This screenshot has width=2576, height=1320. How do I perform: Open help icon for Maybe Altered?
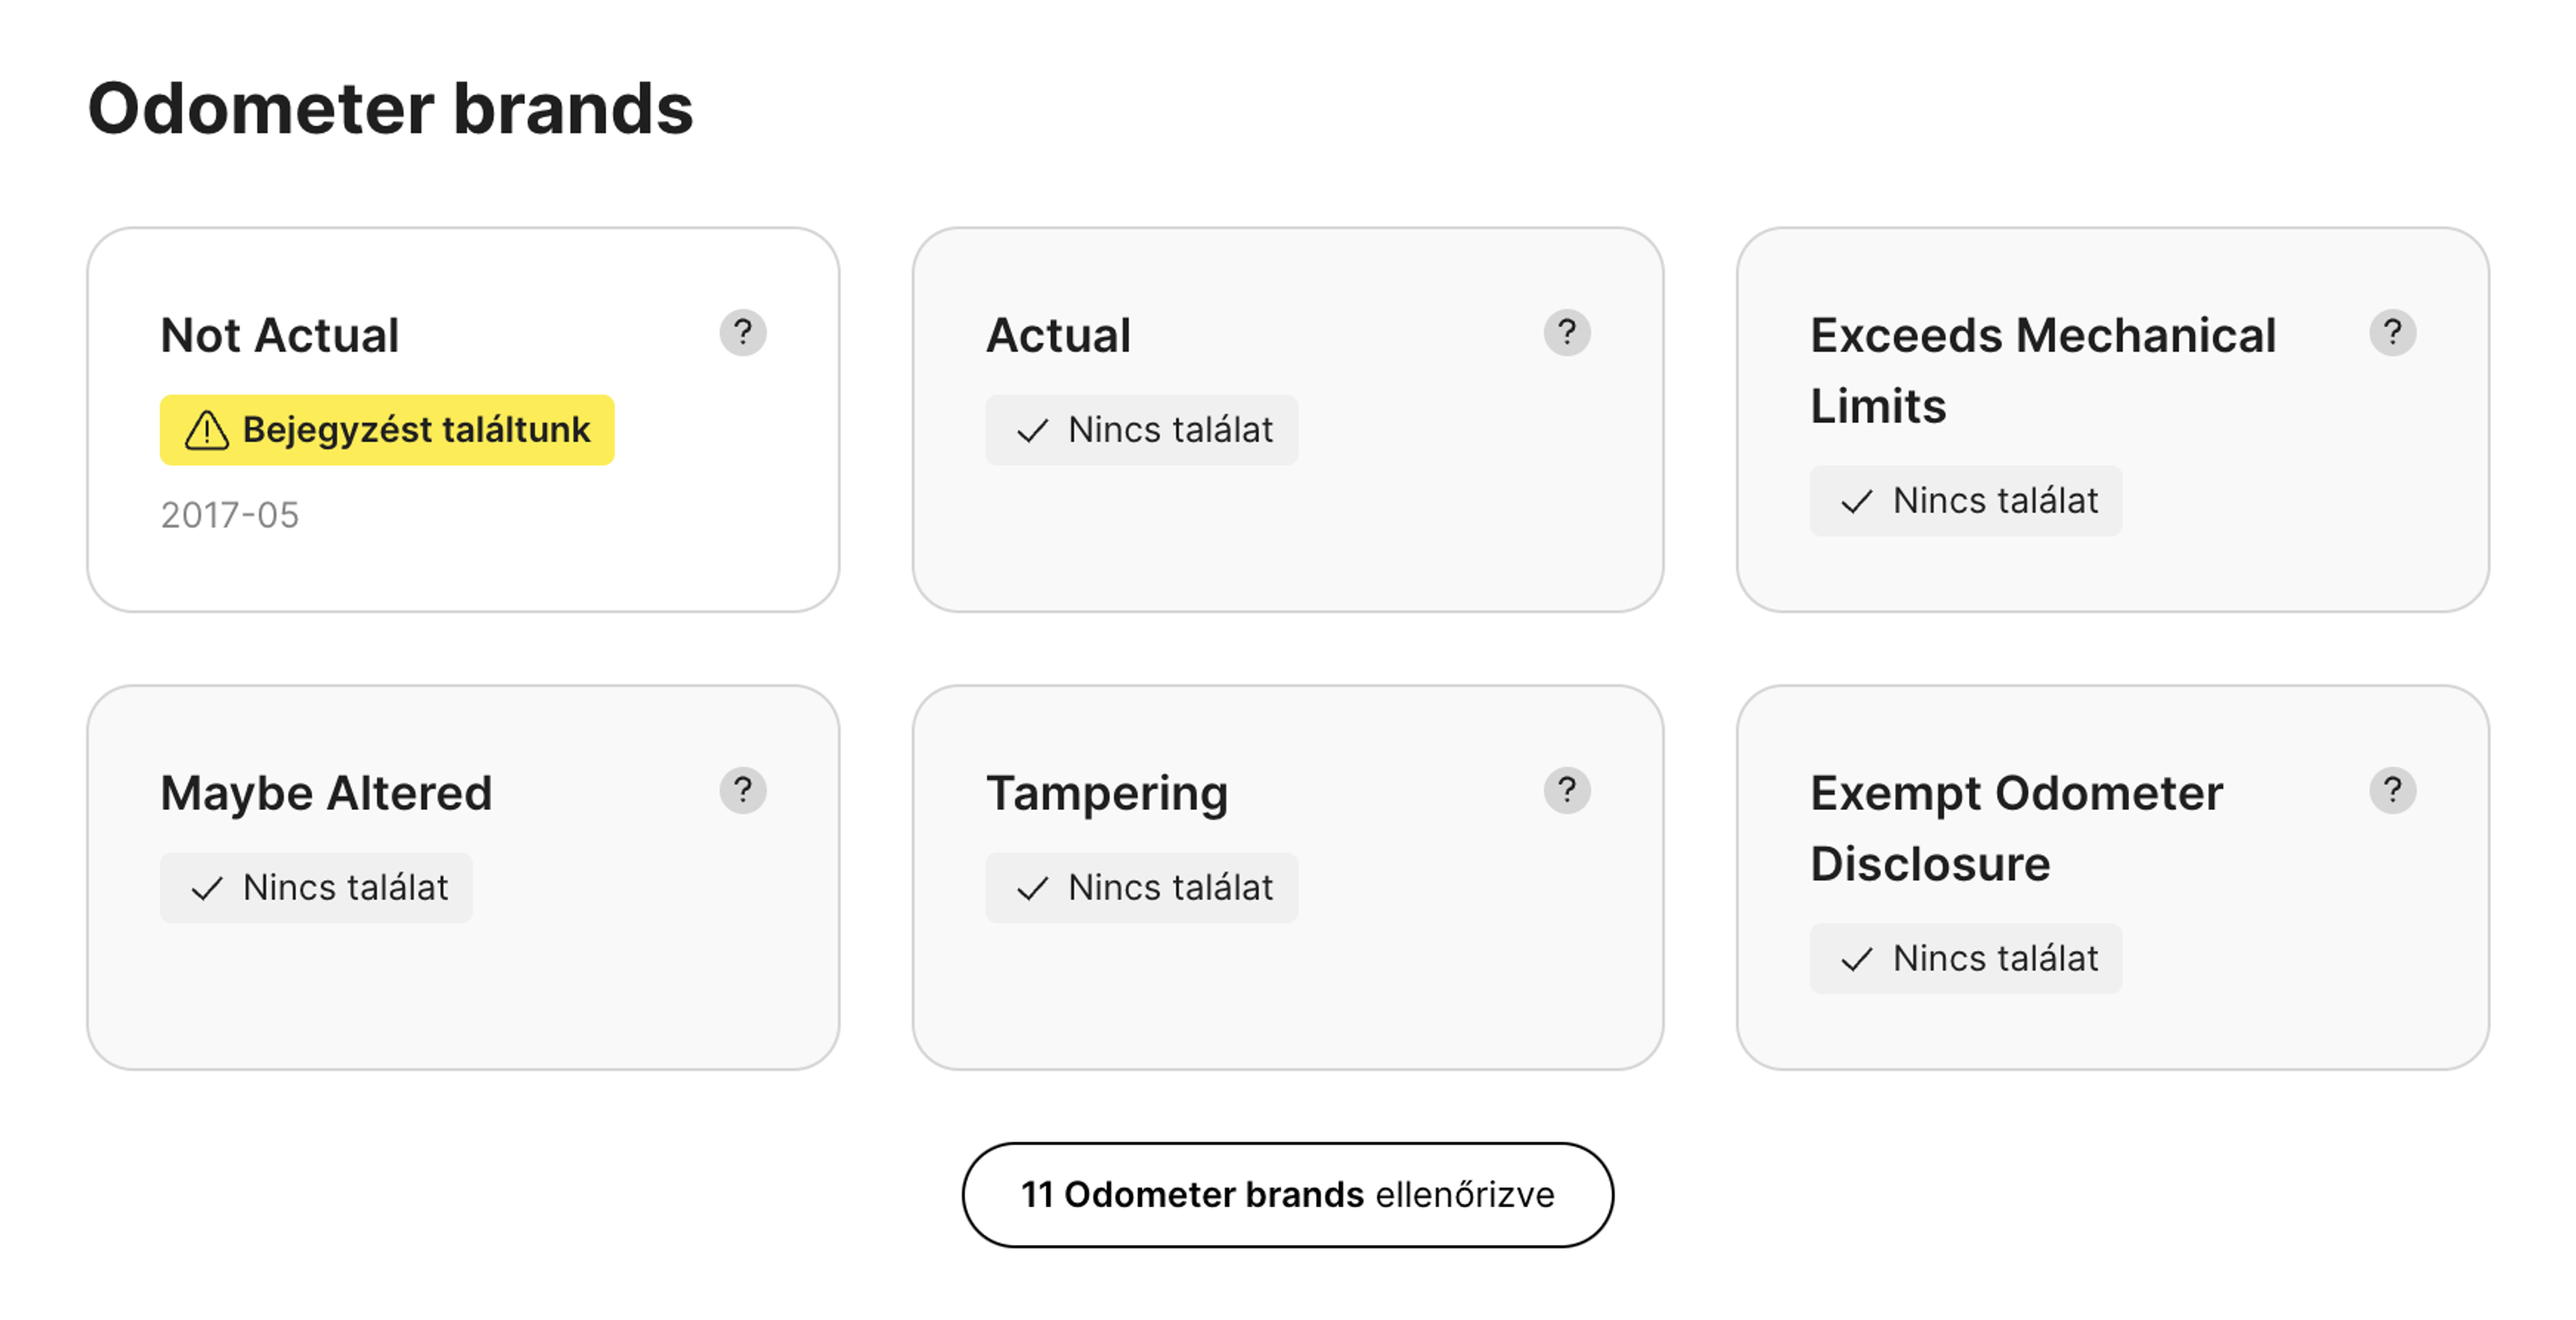coord(743,790)
